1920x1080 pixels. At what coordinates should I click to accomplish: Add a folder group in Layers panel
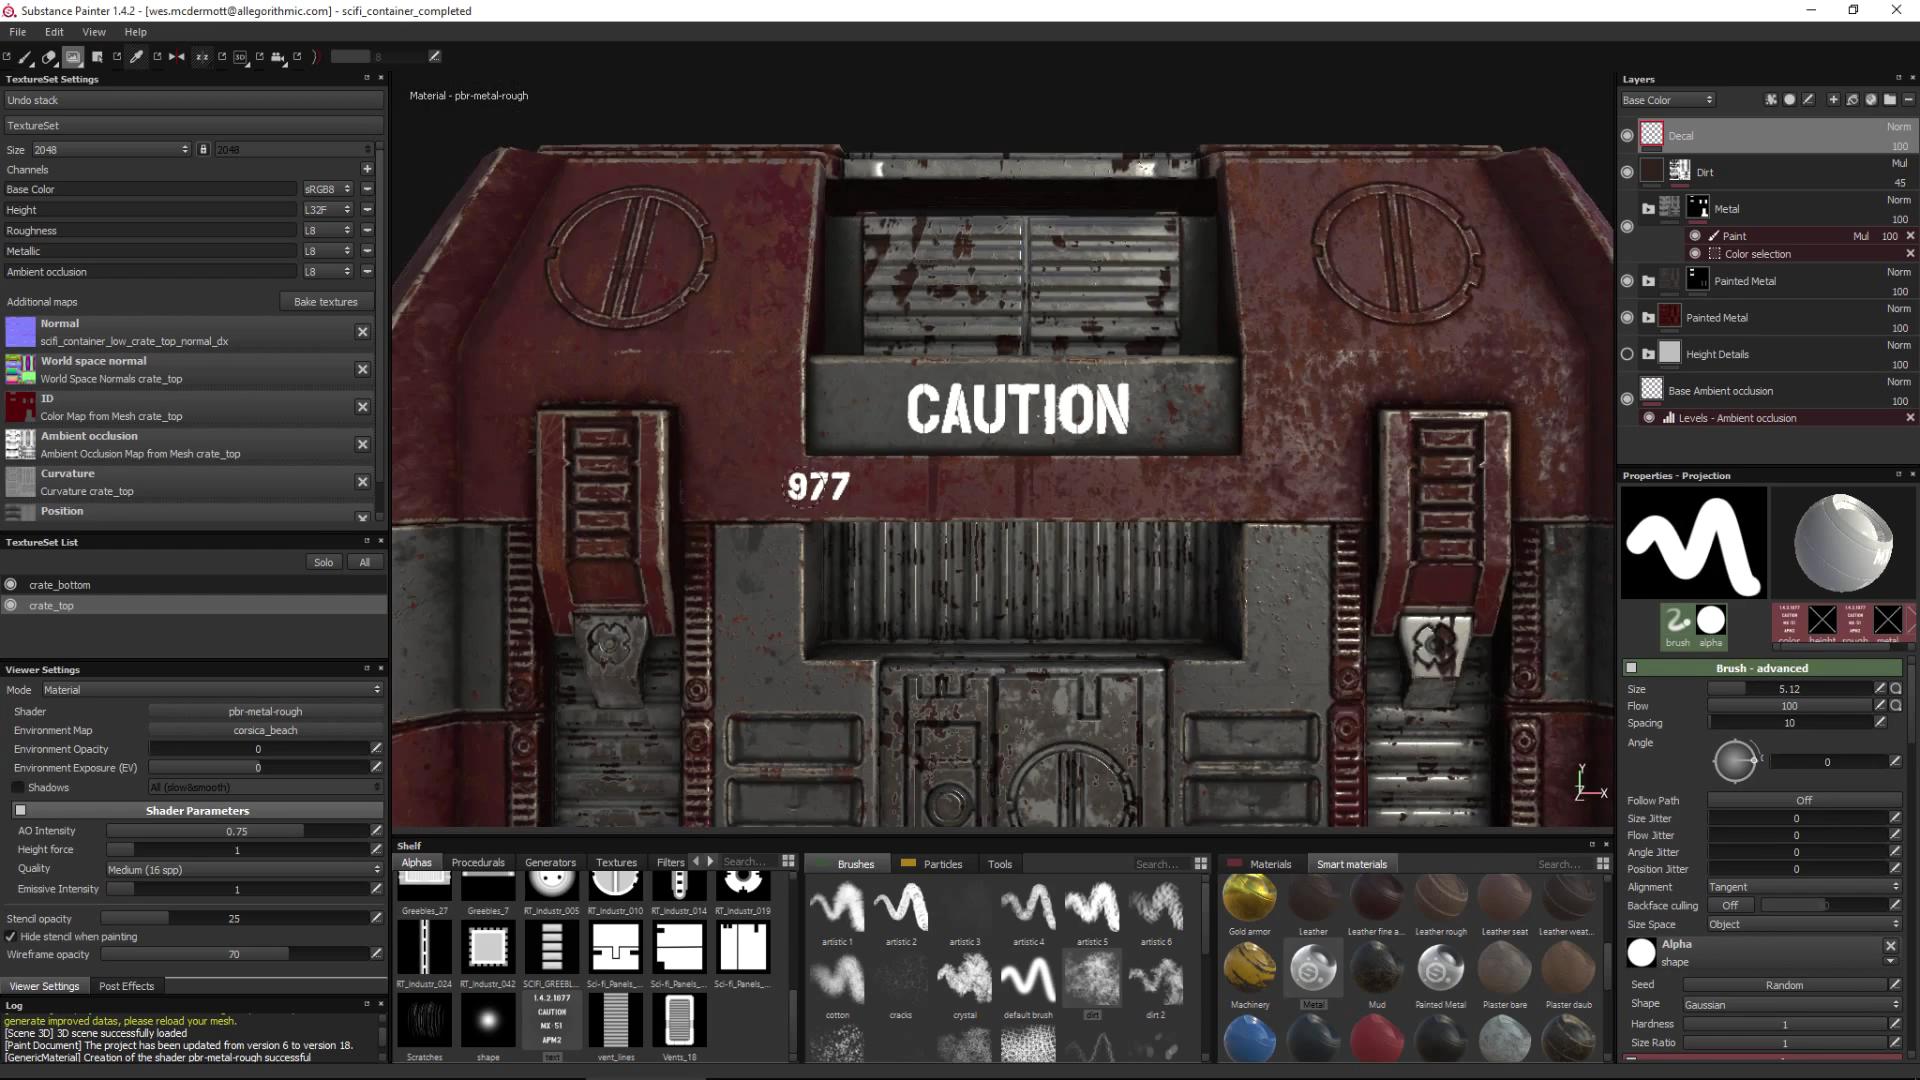(1890, 100)
